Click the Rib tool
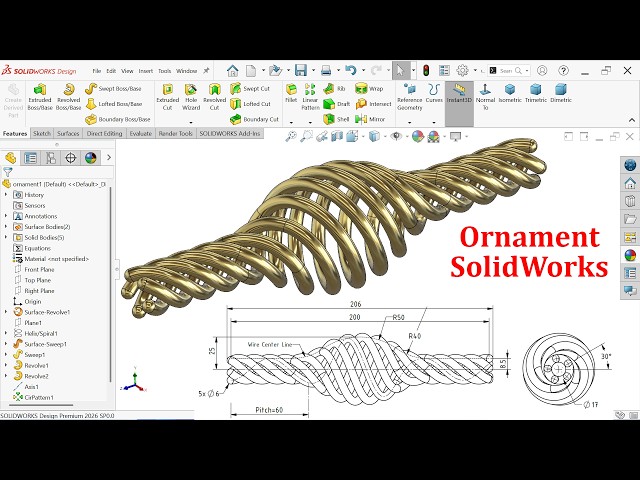Image resolution: width=640 pixels, height=480 pixels. [334, 89]
